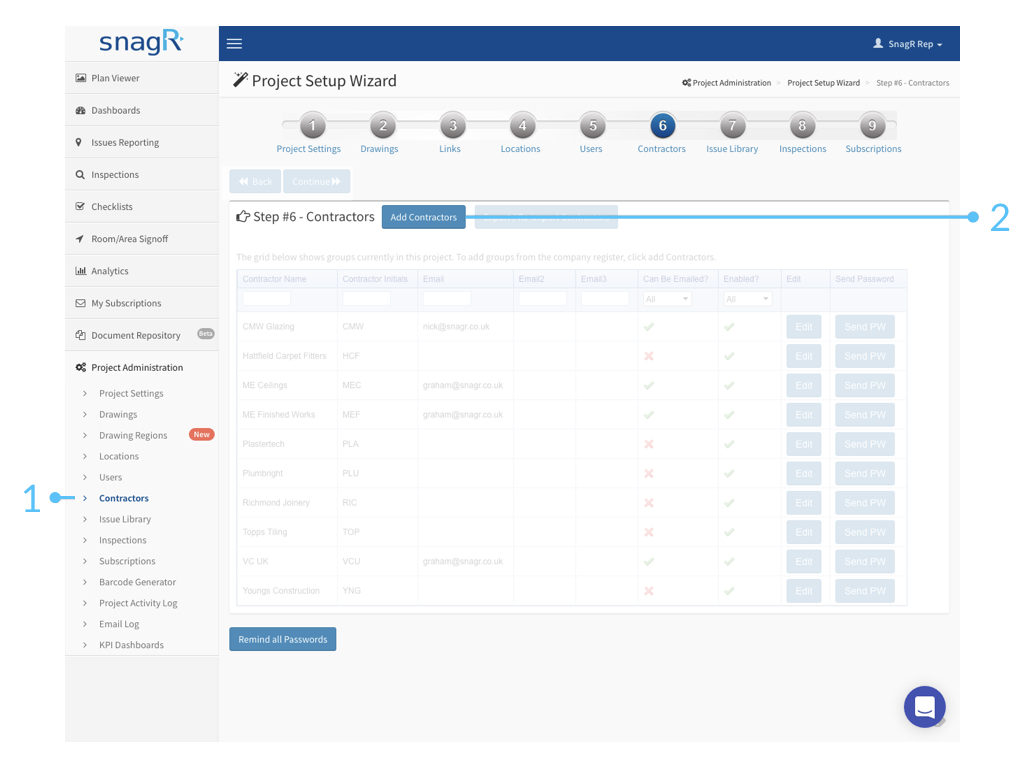The width and height of the screenshot is (1024, 768).
Task: Click Send PW for Youngs Construction
Action: point(865,591)
